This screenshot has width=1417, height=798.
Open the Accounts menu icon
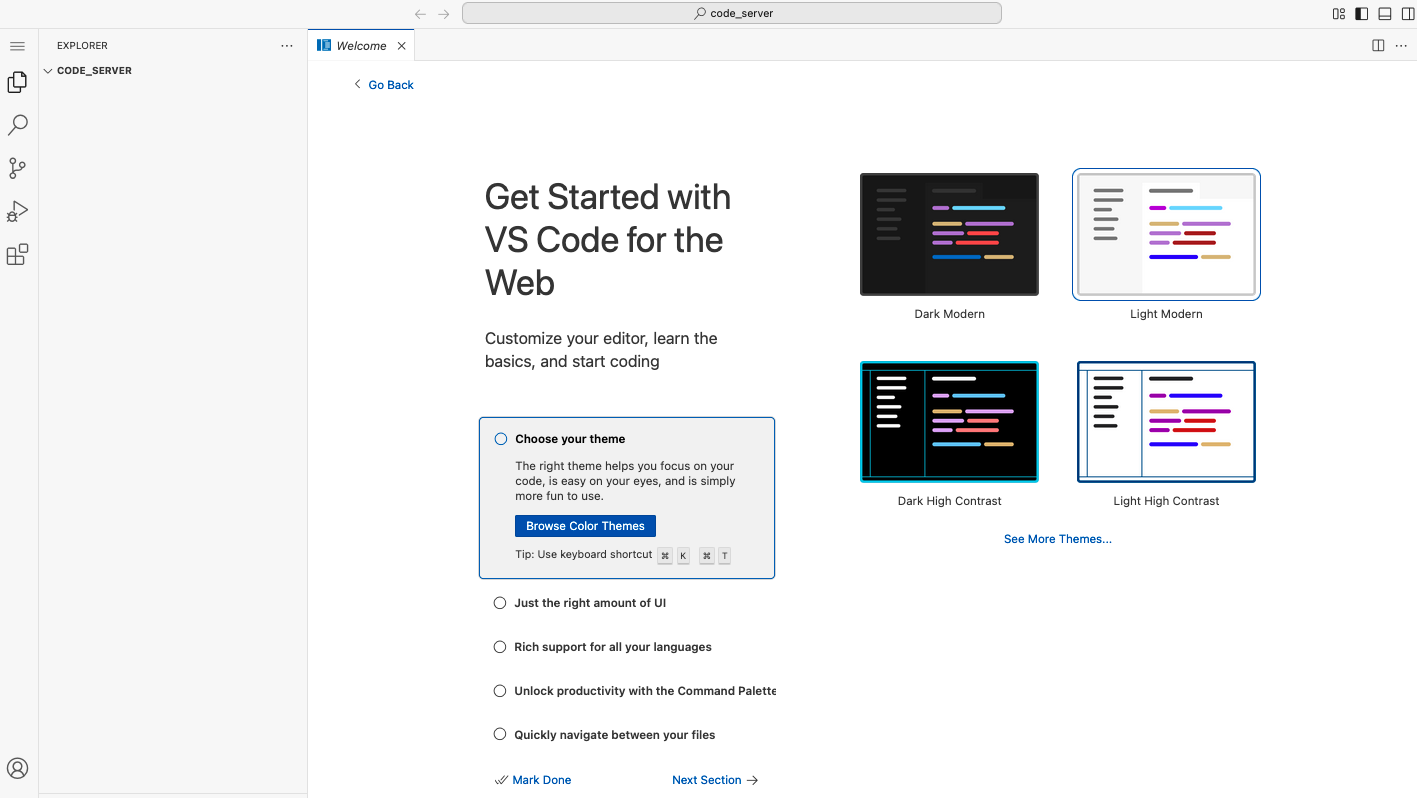coord(17,768)
